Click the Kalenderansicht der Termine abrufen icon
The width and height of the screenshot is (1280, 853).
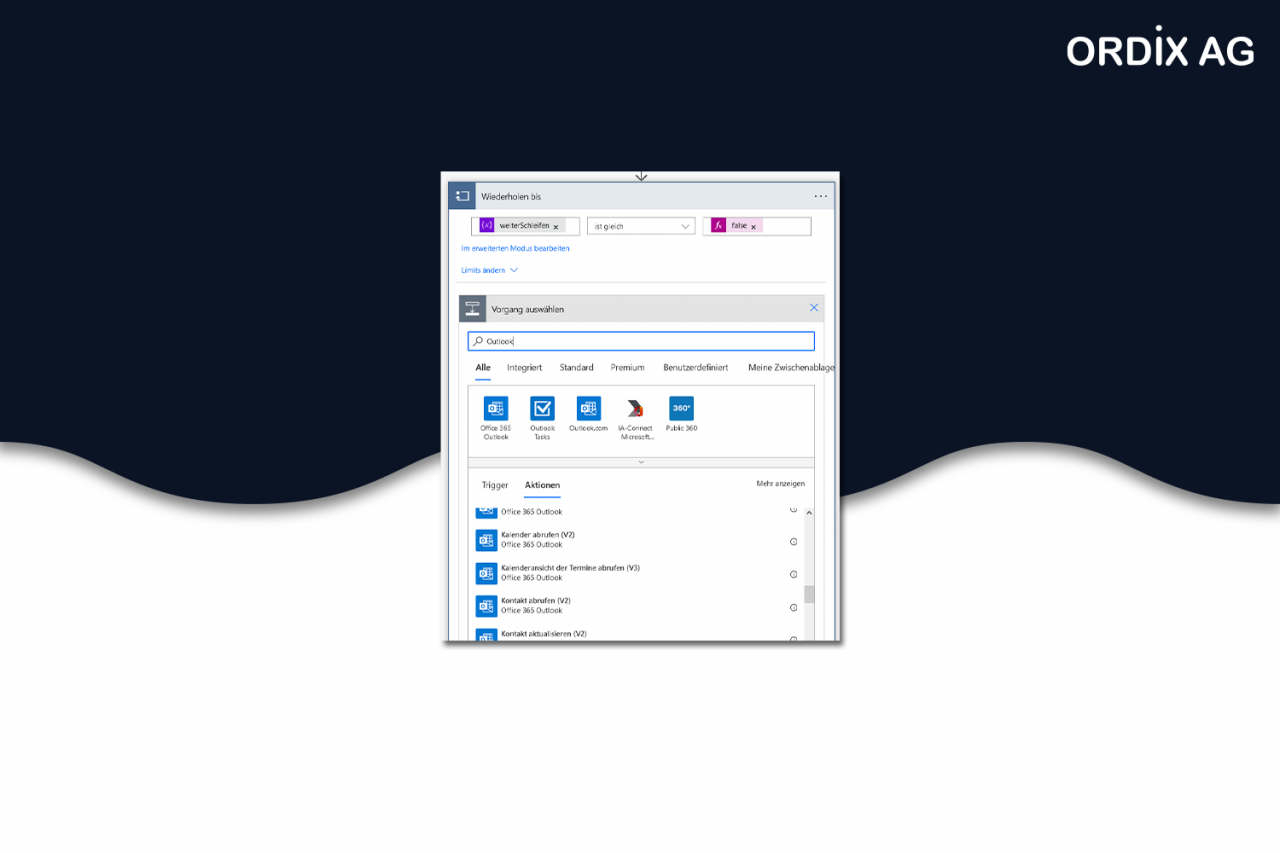point(486,574)
